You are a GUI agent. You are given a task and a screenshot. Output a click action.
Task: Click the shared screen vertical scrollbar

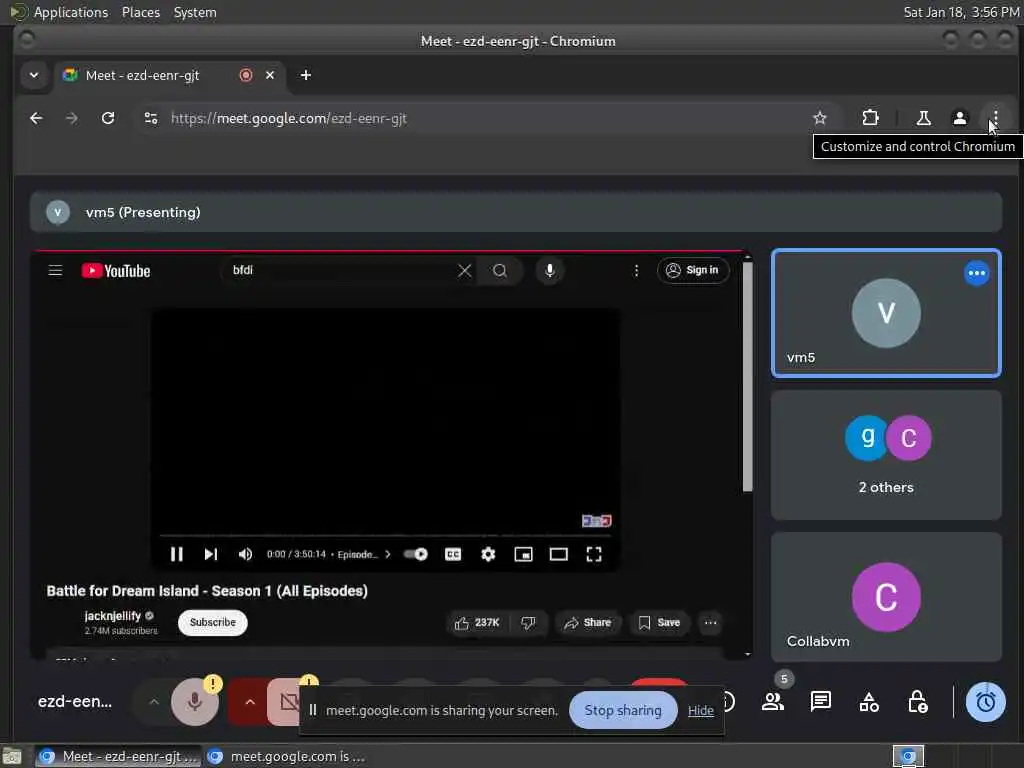pos(748,376)
